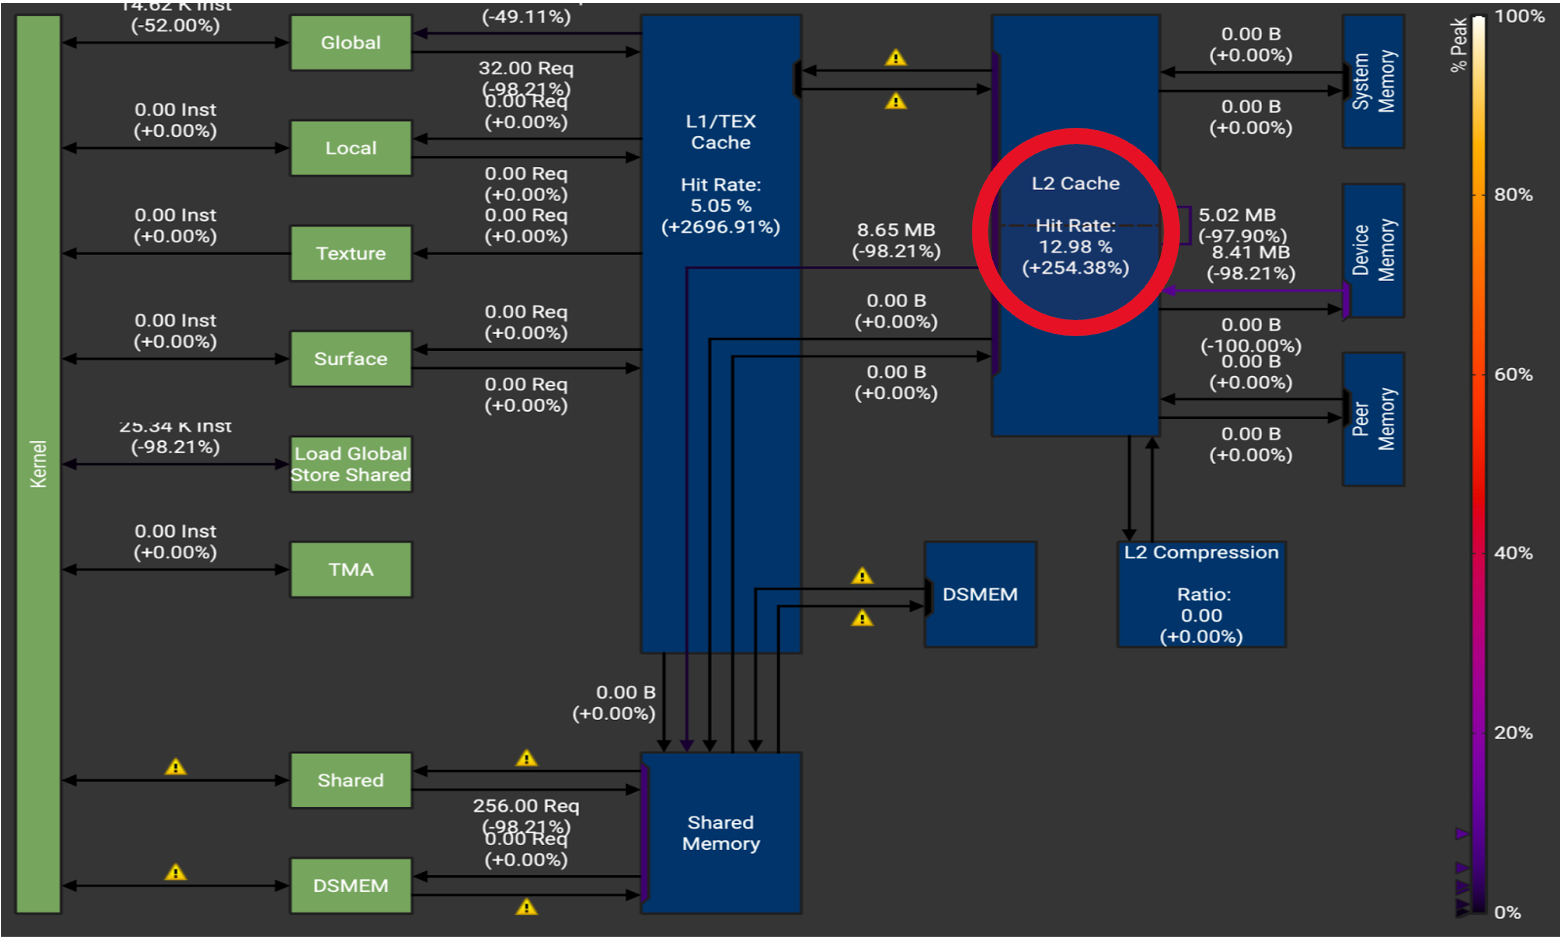Select the Load Global Store Shared block
1560x938 pixels.
[350, 464]
